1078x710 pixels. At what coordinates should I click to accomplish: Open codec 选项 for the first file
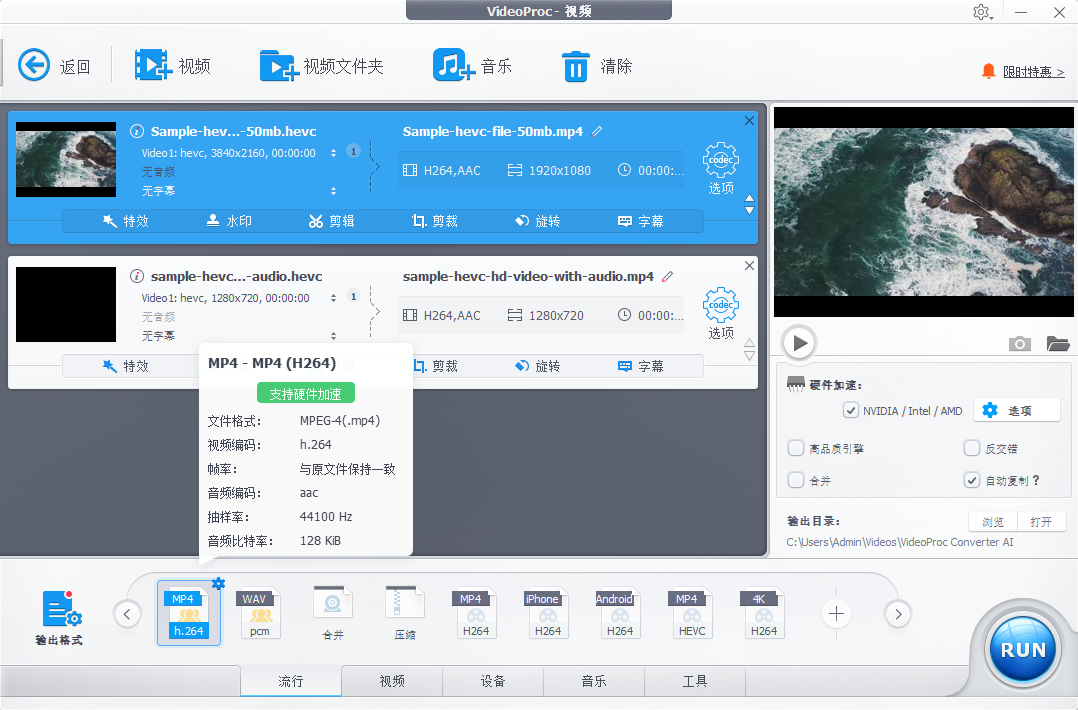pos(720,162)
